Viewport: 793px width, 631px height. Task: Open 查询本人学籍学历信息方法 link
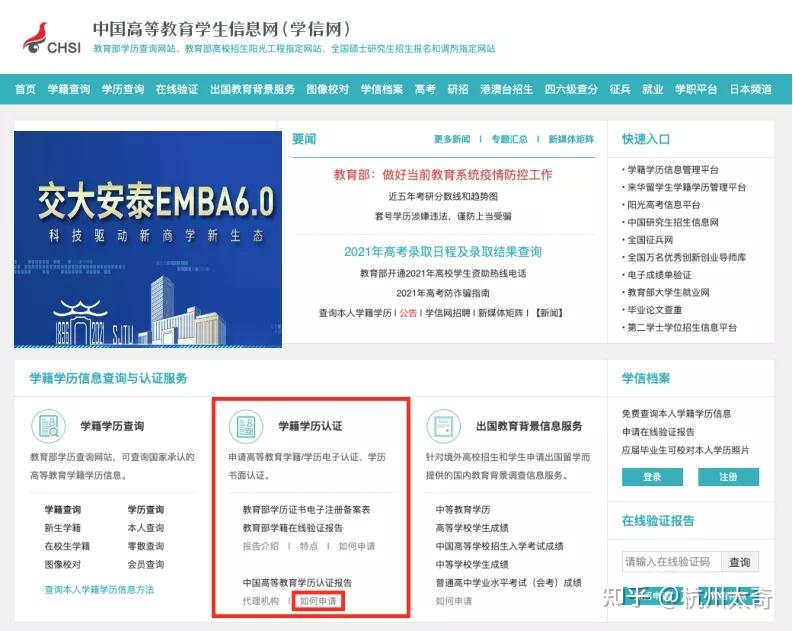[99, 590]
